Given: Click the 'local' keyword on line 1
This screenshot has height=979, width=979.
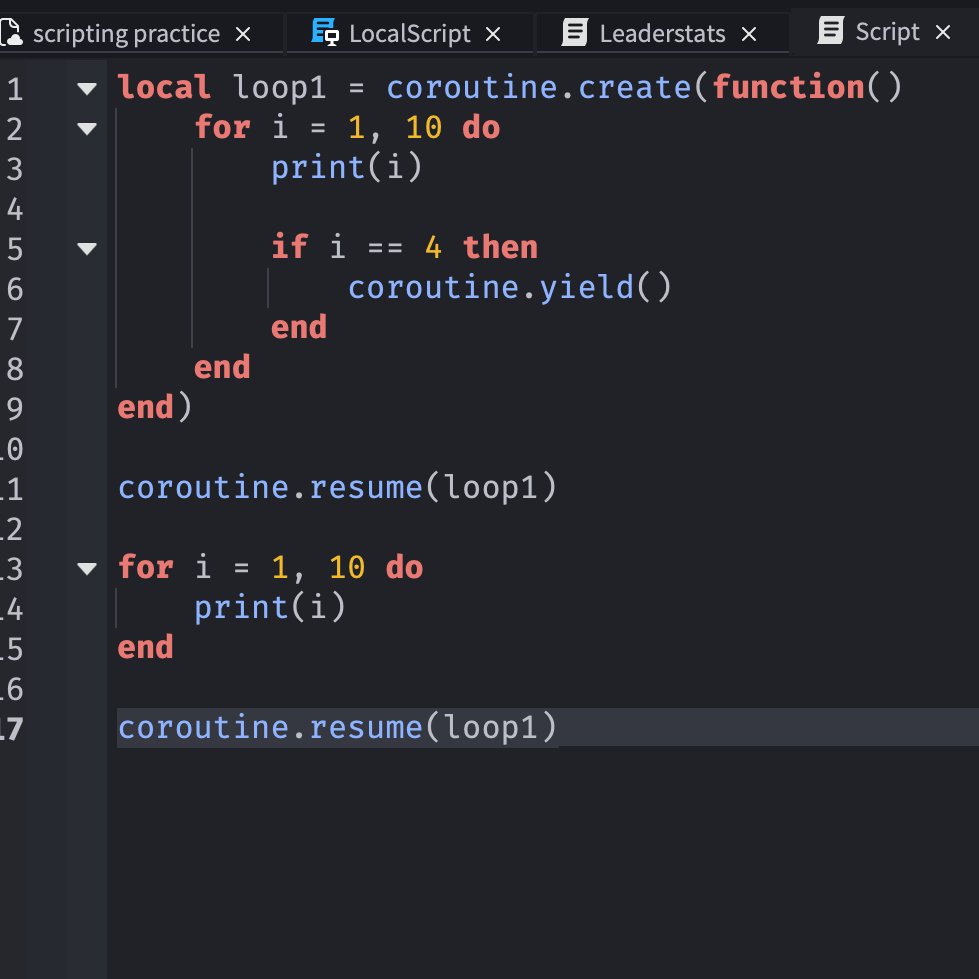Looking at the screenshot, I should click(164, 87).
